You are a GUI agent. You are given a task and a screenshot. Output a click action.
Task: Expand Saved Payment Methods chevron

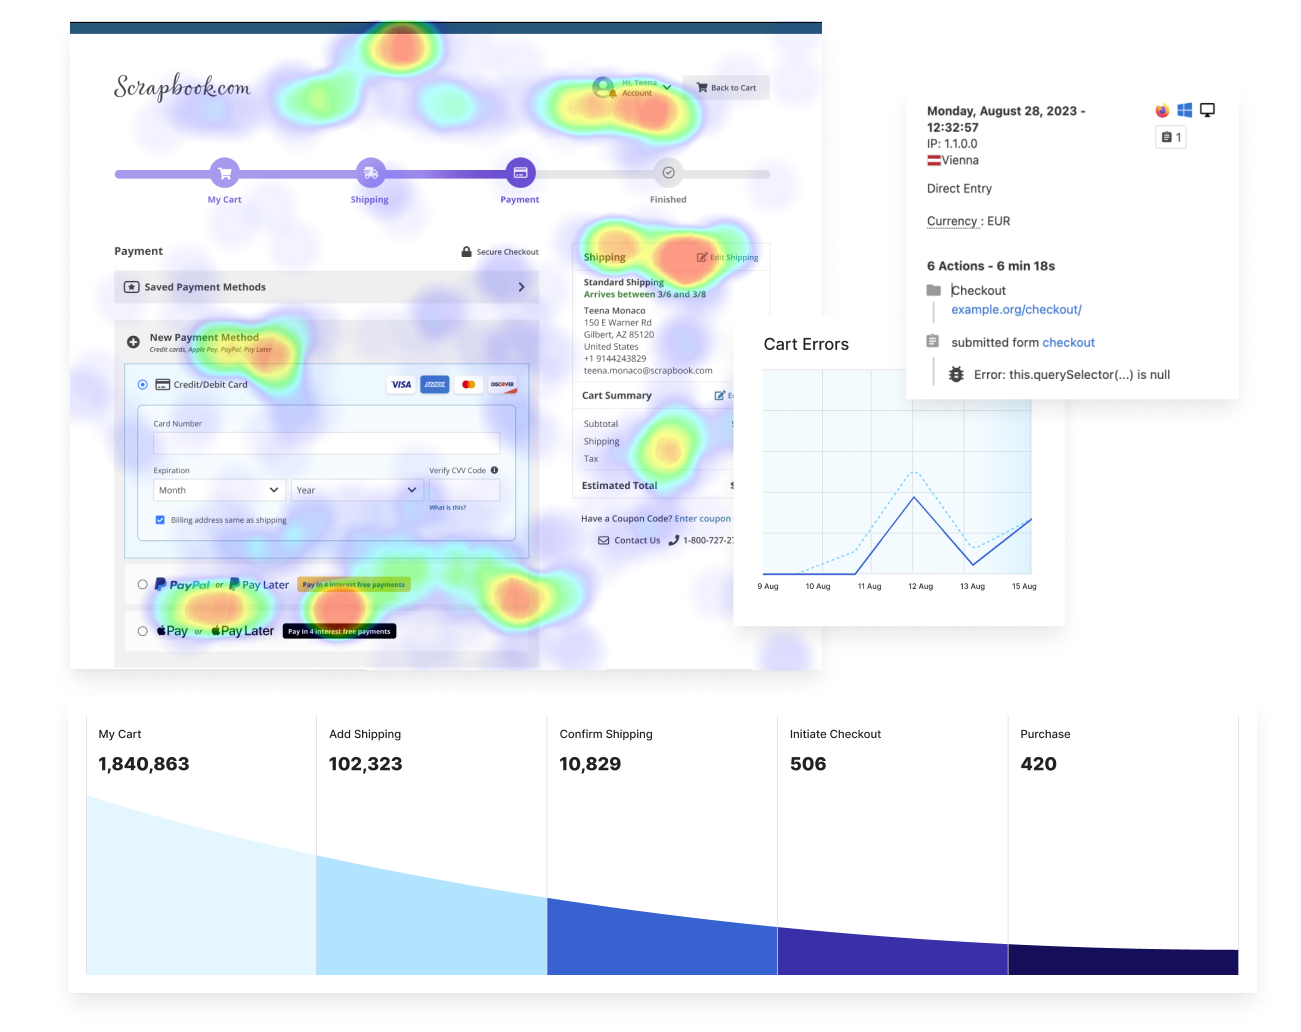pos(521,287)
